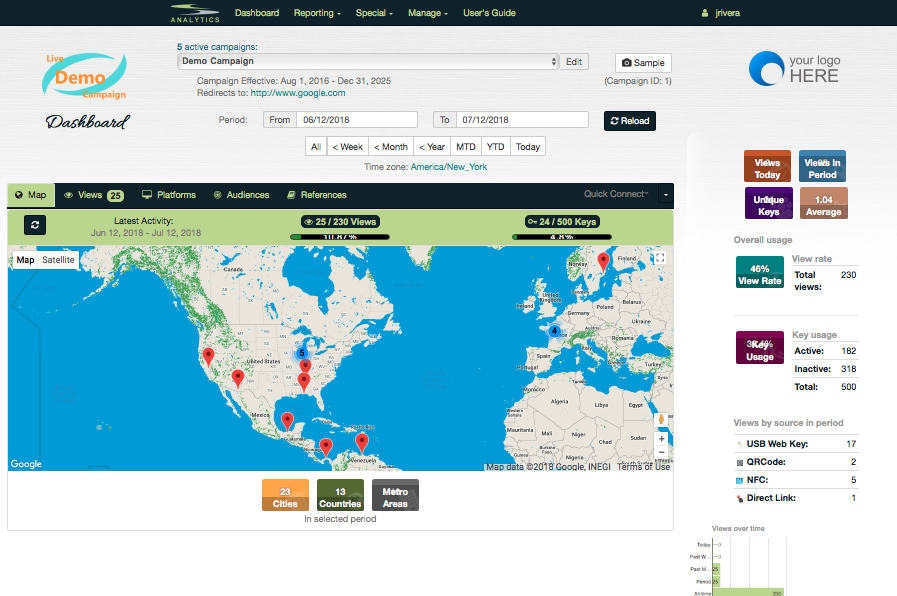Image resolution: width=897 pixels, height=596 pixels.
Task: Expand the Special menu
Action: click(x=373, y=13)
